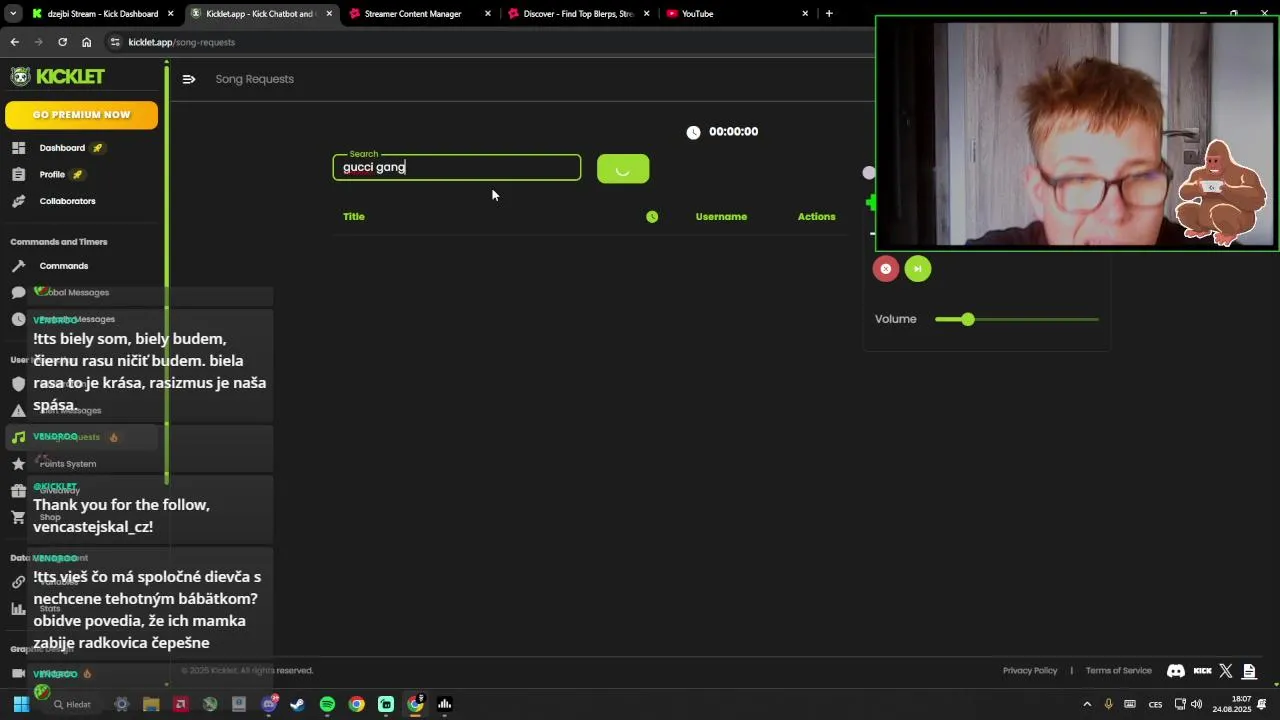Open Dashboard in the sidebar
Image resolution: width=1280 pixels, height=720 pixels.
point(62,148)
